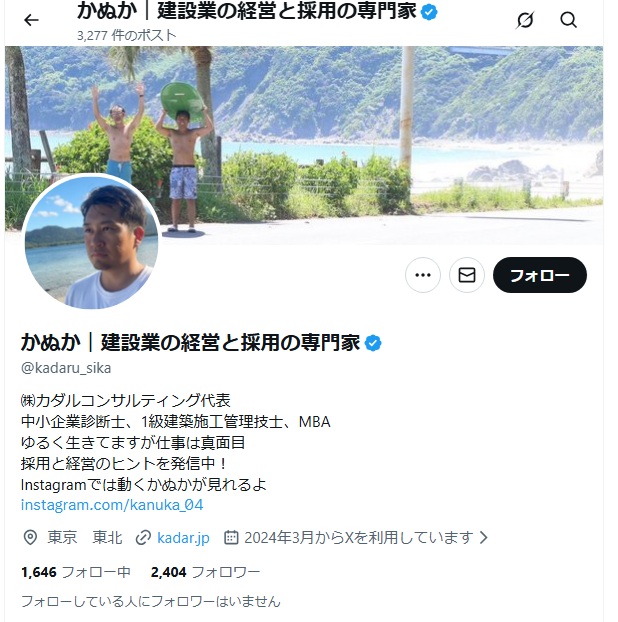The width and height of the screenshot is (618, 622).
Task: Click the calendar icon beside the join date
Action: (x=231, y=538)
